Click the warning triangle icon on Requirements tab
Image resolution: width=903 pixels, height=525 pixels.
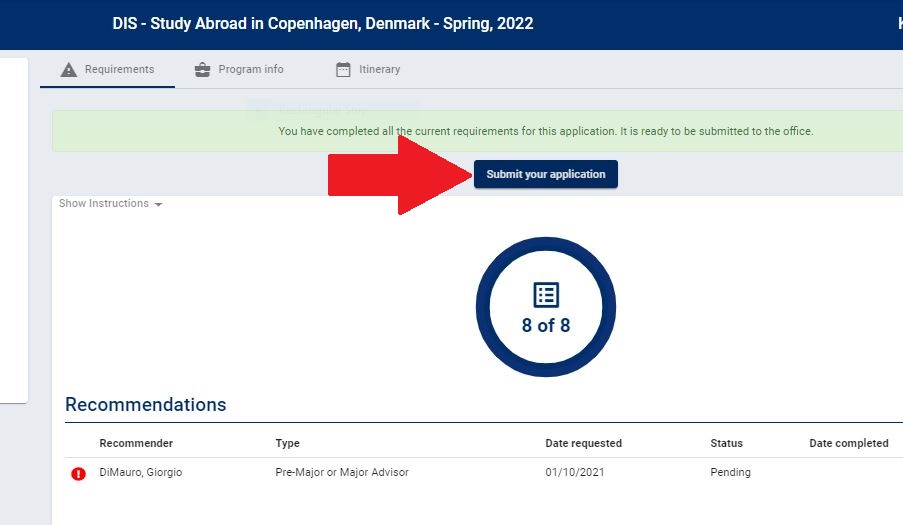point(68,70)
